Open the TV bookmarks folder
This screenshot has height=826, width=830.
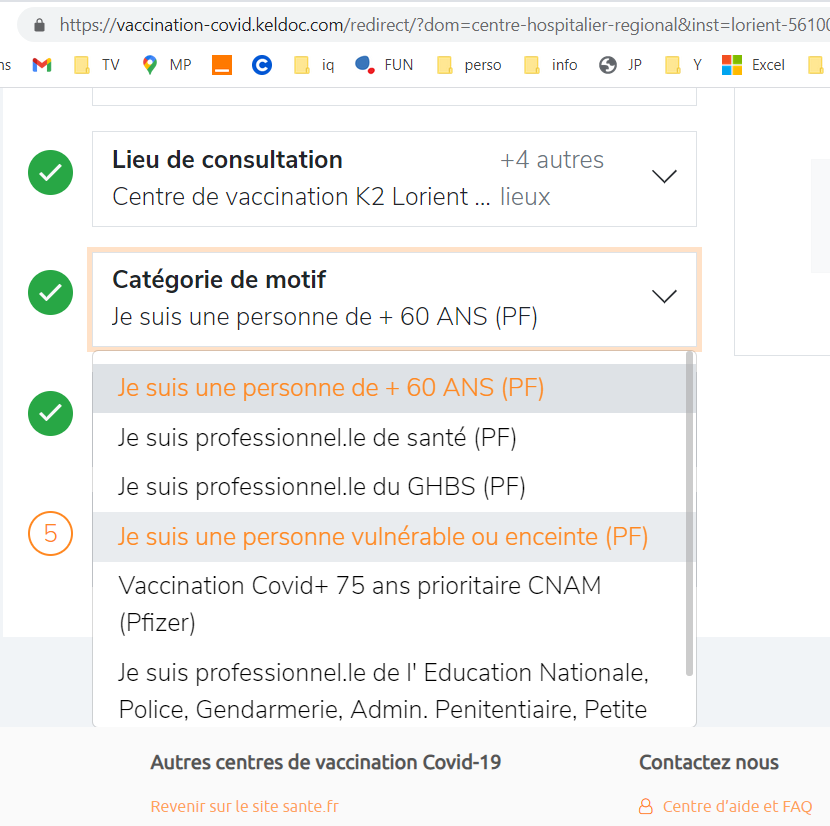click(98, 65)
